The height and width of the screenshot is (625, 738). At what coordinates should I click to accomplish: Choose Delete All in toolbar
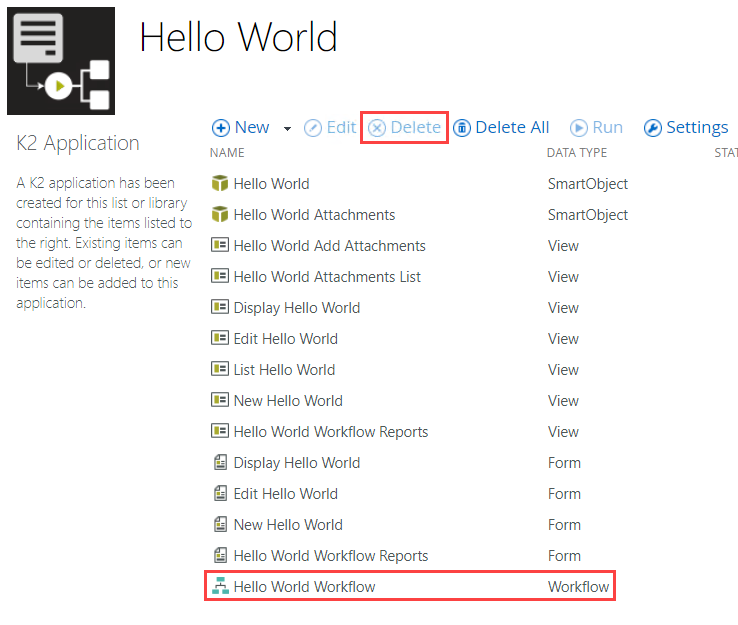coord(501,128)
